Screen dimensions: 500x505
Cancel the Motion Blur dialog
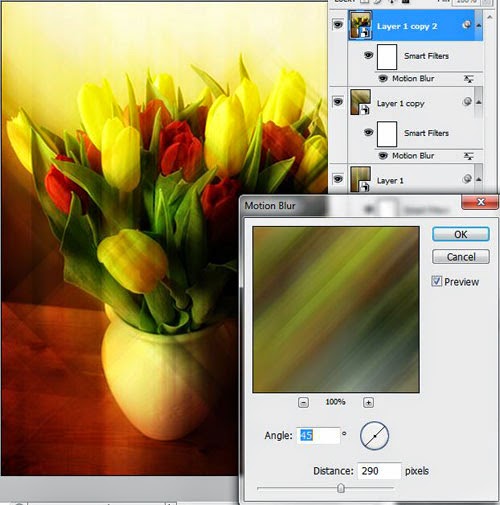[461, 257]
